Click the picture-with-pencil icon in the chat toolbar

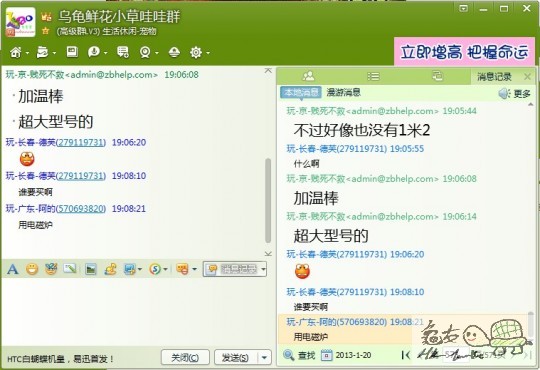click(70, 269)
